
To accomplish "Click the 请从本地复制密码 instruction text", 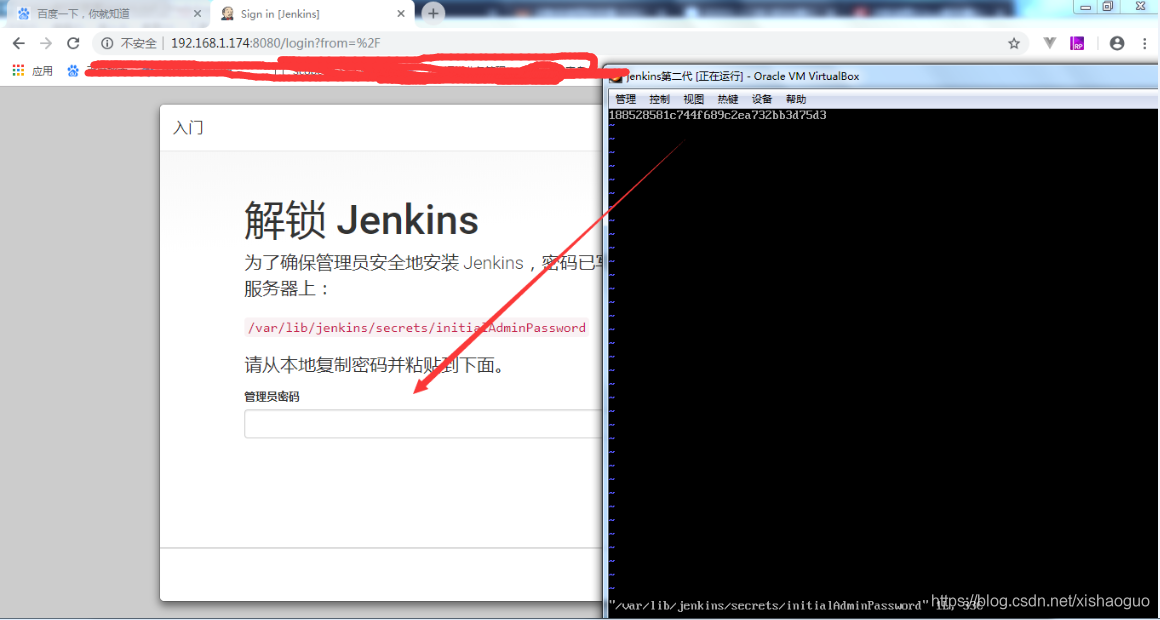I will point(377,365).
